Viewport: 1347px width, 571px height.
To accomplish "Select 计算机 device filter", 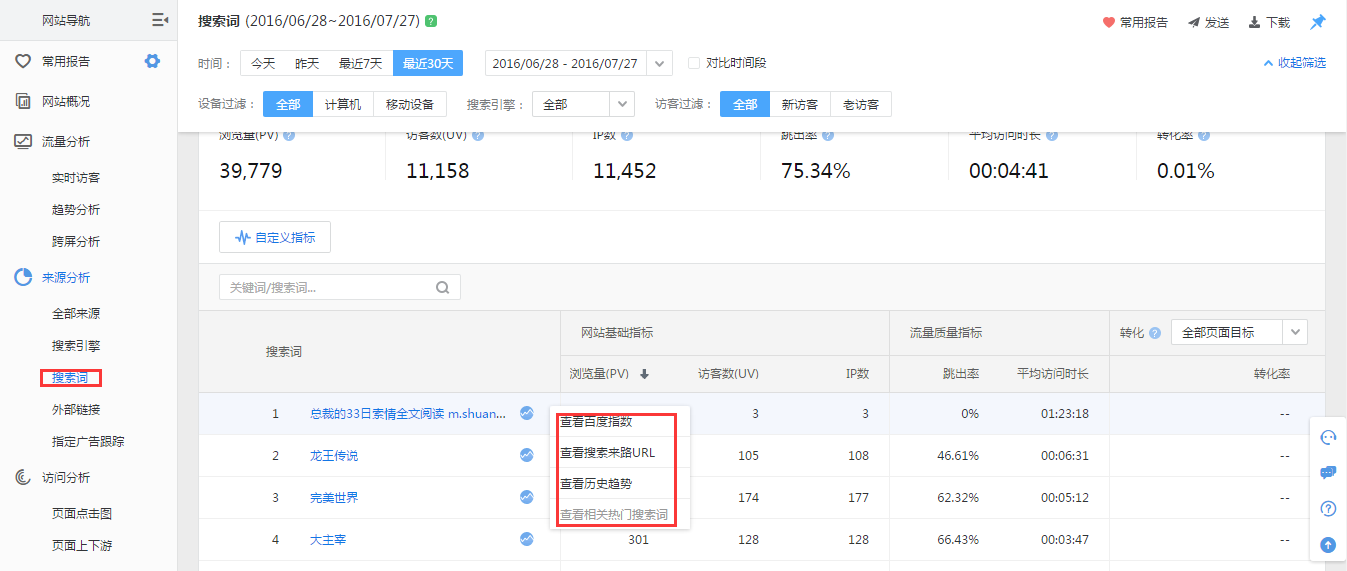I will (x=343, y=104).
